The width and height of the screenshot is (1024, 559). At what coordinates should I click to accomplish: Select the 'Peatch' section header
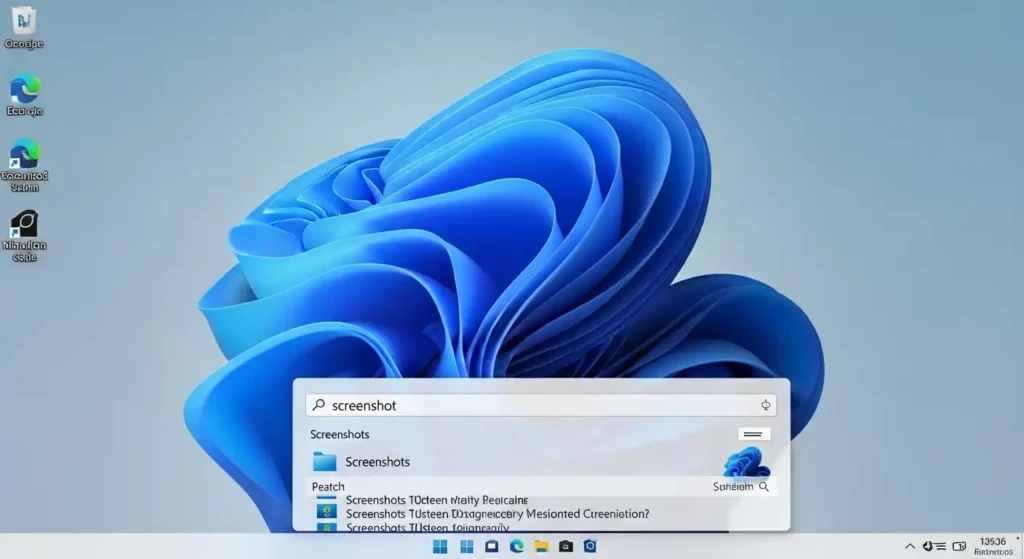pos(328,487)
